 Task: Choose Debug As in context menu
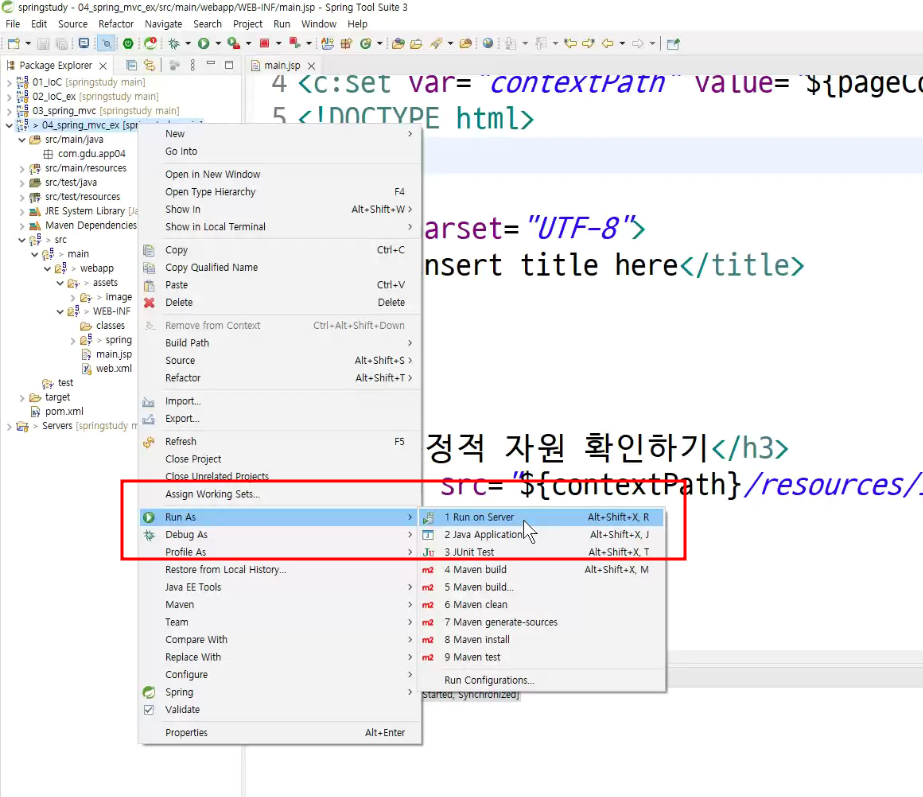click(280, 534)
